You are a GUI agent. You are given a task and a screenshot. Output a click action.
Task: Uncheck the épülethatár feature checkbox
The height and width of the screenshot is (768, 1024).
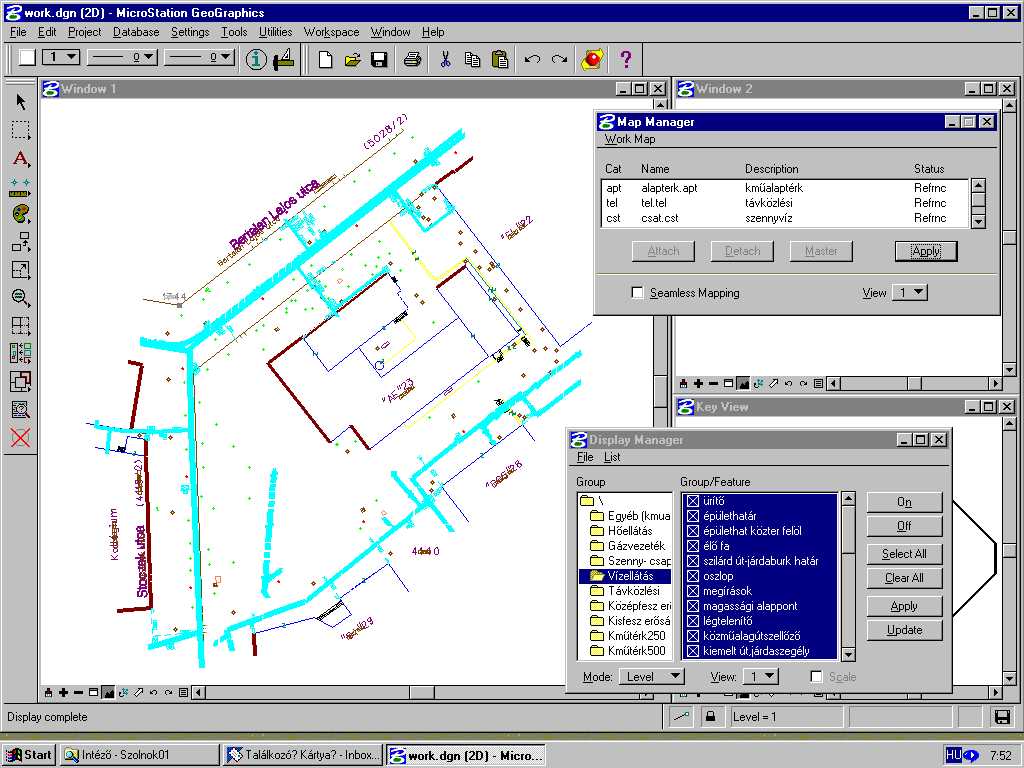point(692,516)
